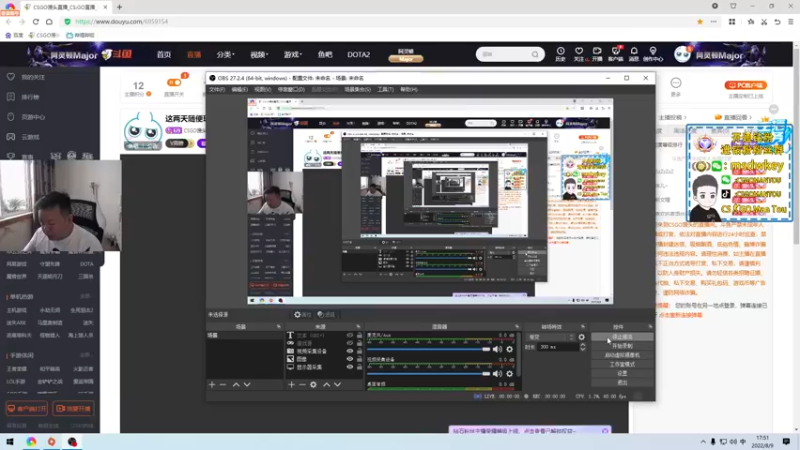Viewport: 800px width, 450px height.
Task: Toggle visibility of second source in list
Action: (x=349, y=343)
